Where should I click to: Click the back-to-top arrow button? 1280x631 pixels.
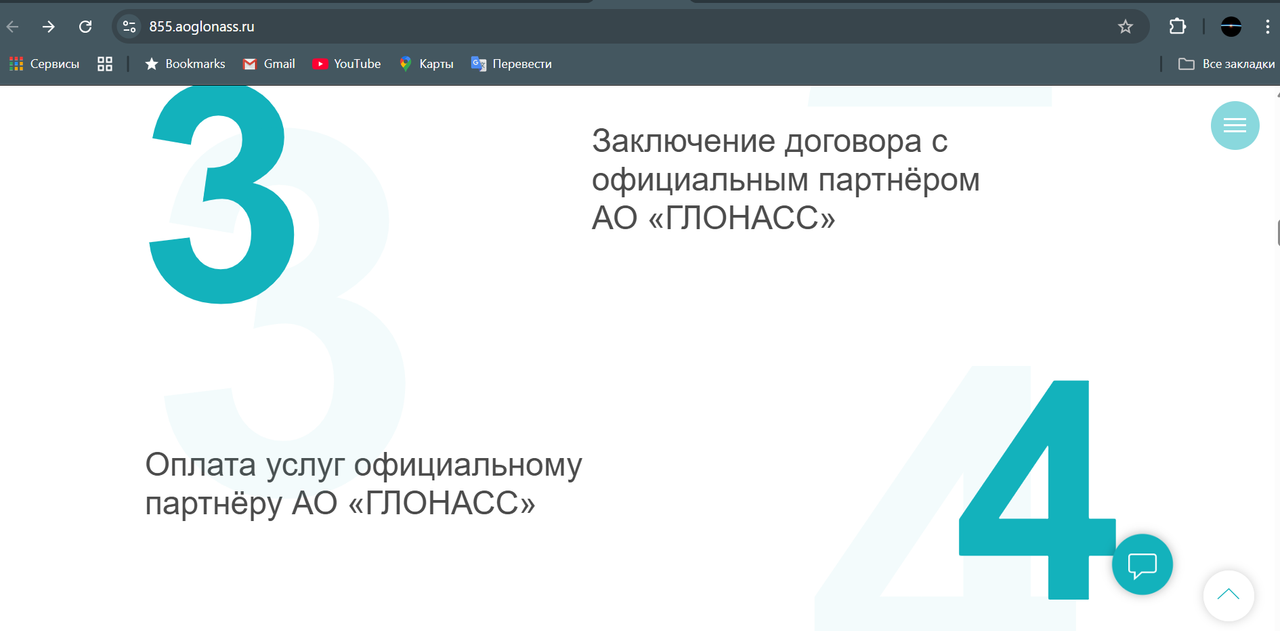pos(1228,595)
